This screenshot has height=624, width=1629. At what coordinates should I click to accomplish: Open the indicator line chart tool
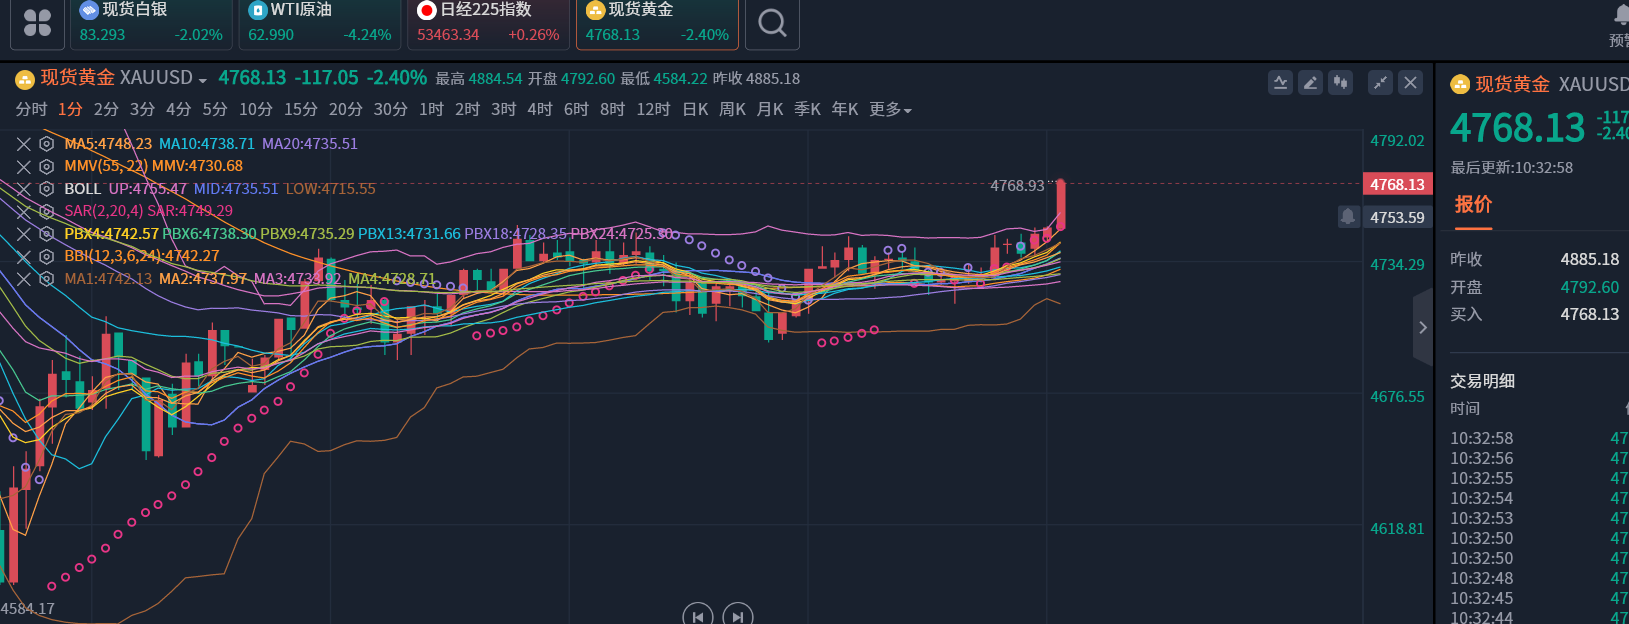[x=1280, y=83]
